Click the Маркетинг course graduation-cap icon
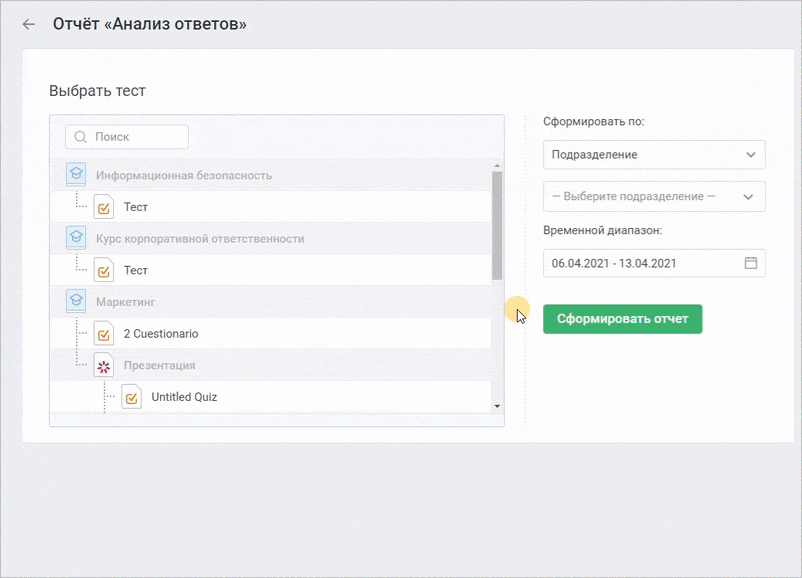The width and height of the screenshot is (802, 578). pos(76,301)
